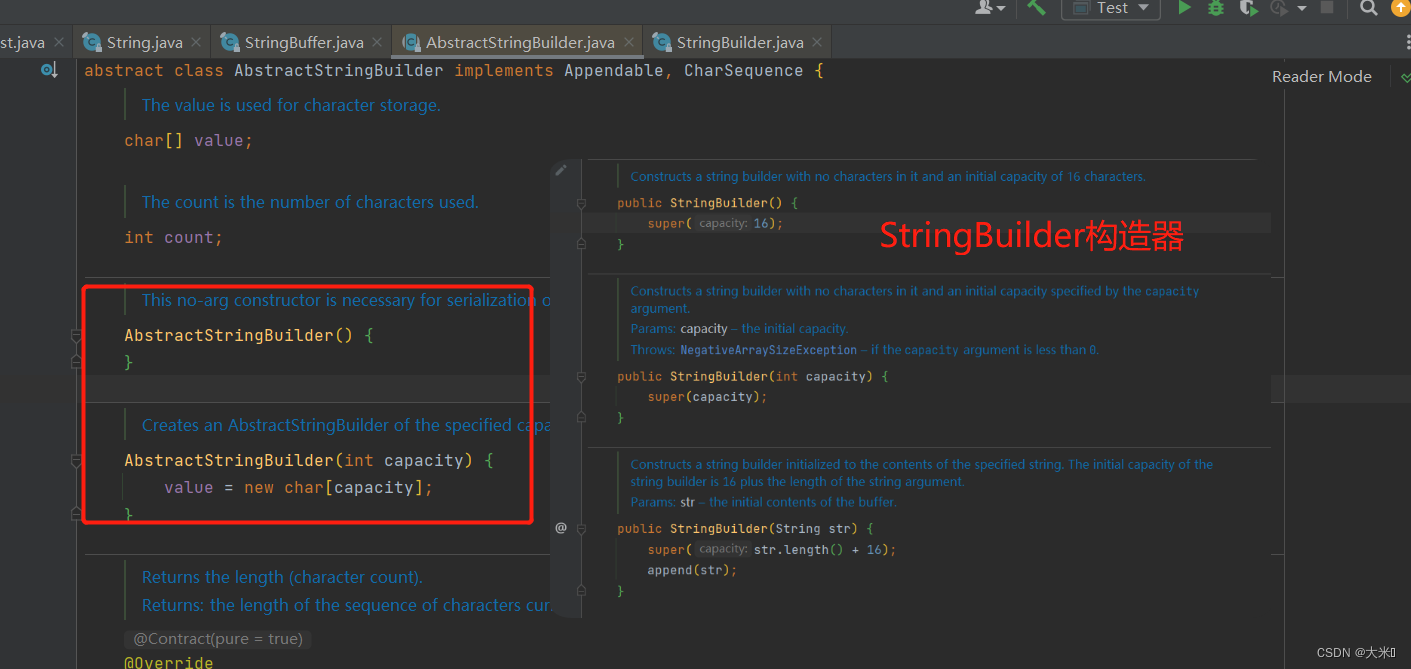Collapse the AbstractStringBuilder() no-arg constructor fold
Viewport: 1411px width, 669px height.
coord(76,336)
